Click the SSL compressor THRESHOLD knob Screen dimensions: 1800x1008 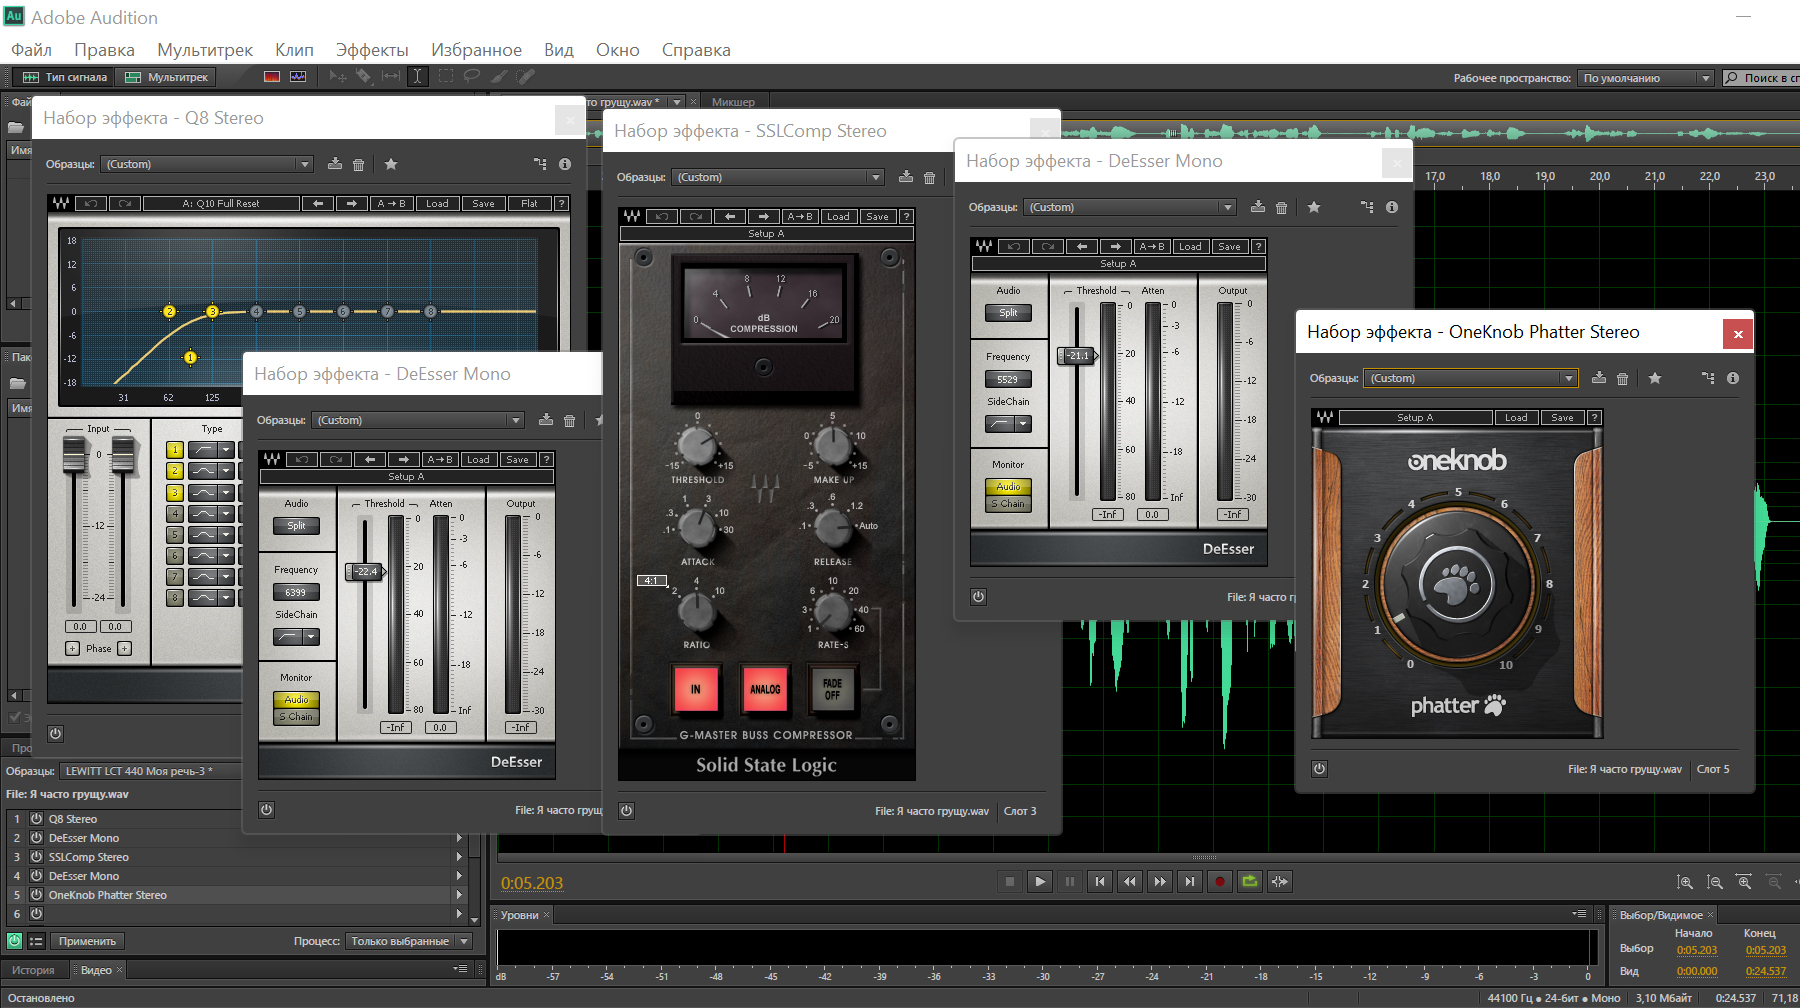pos(697,445)
